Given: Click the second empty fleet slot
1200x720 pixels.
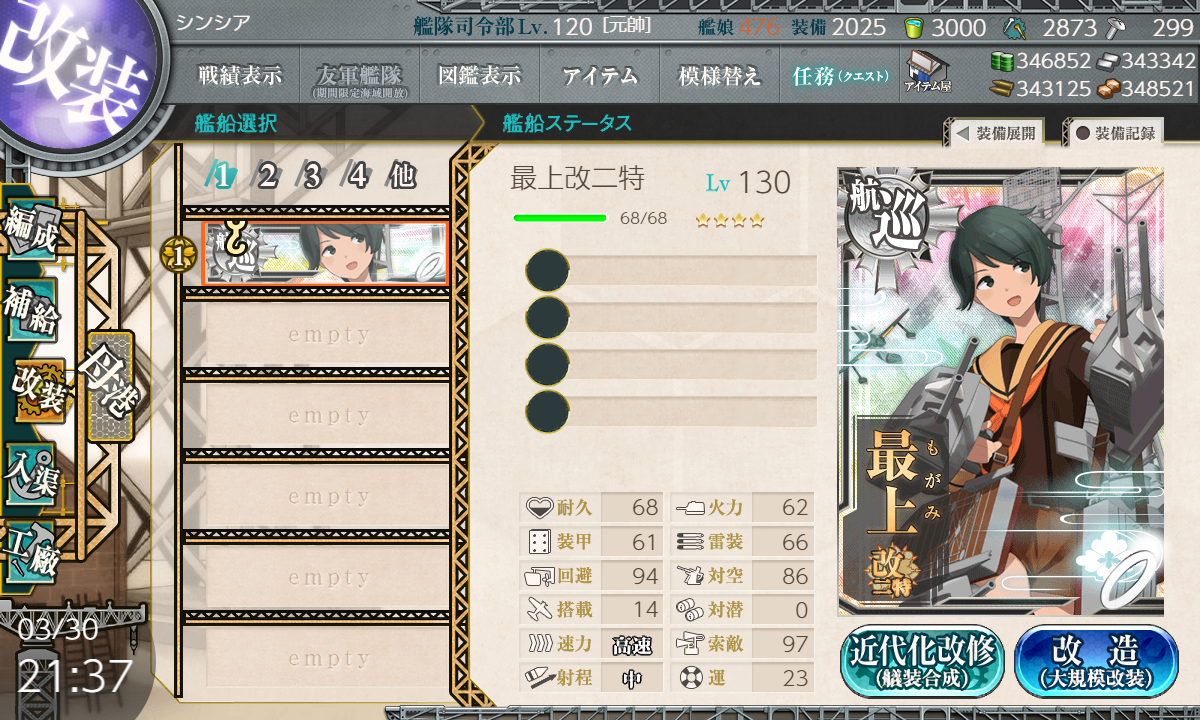Looking at the screenshot, I should [316, 416].
